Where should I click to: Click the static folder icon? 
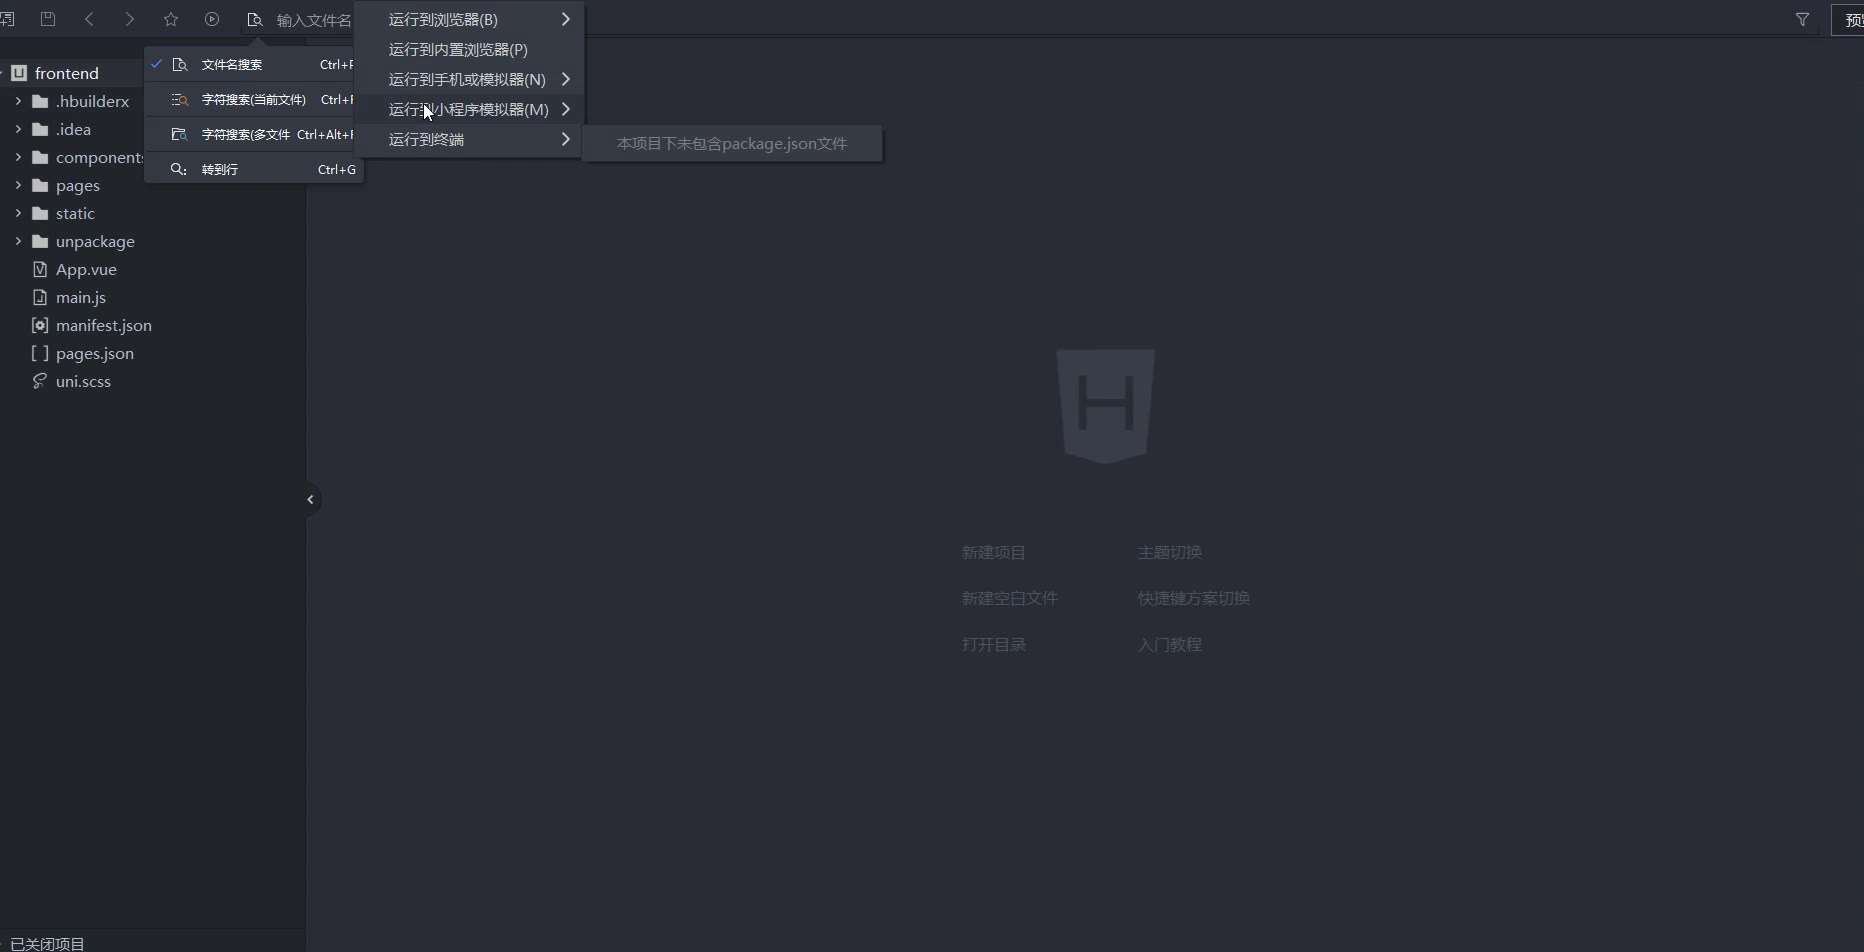pos(40,213)
